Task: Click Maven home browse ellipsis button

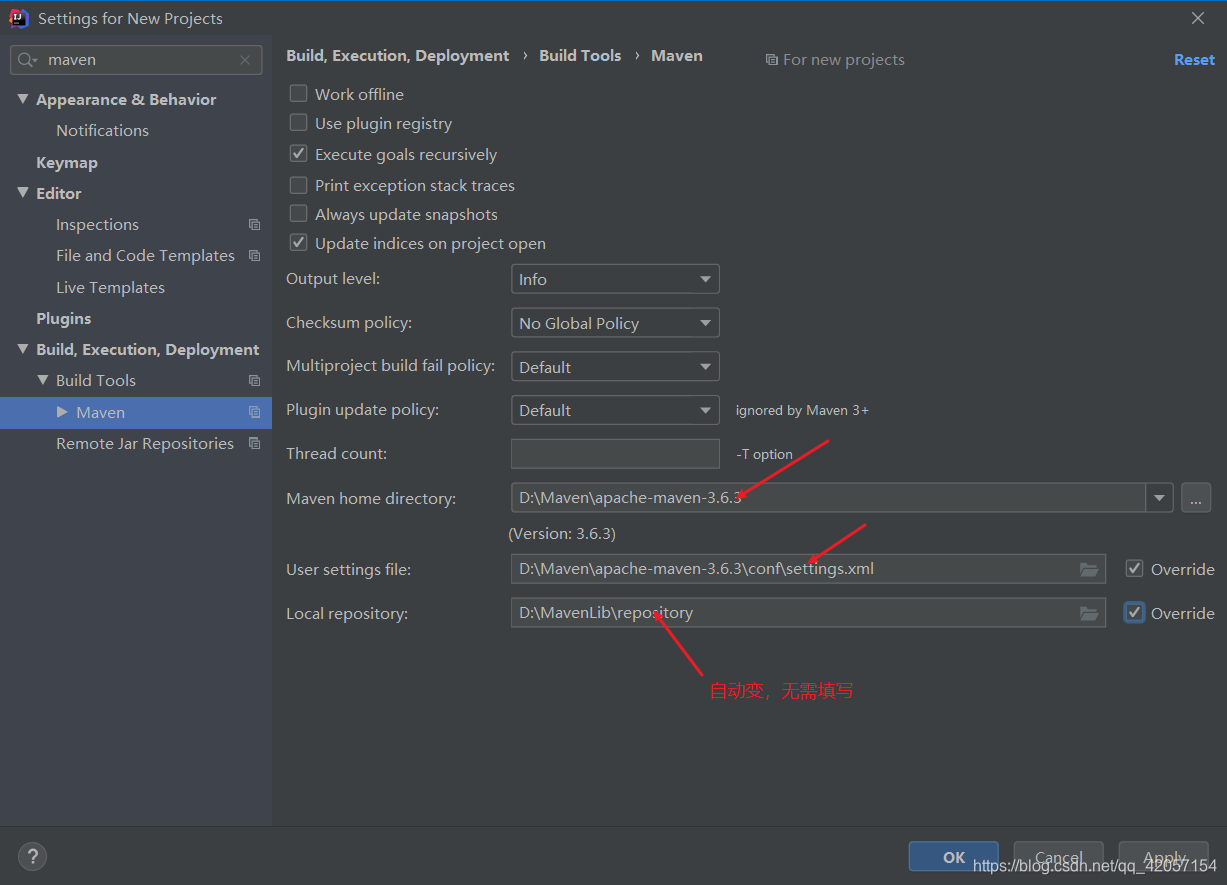Action: [1196, 498]
